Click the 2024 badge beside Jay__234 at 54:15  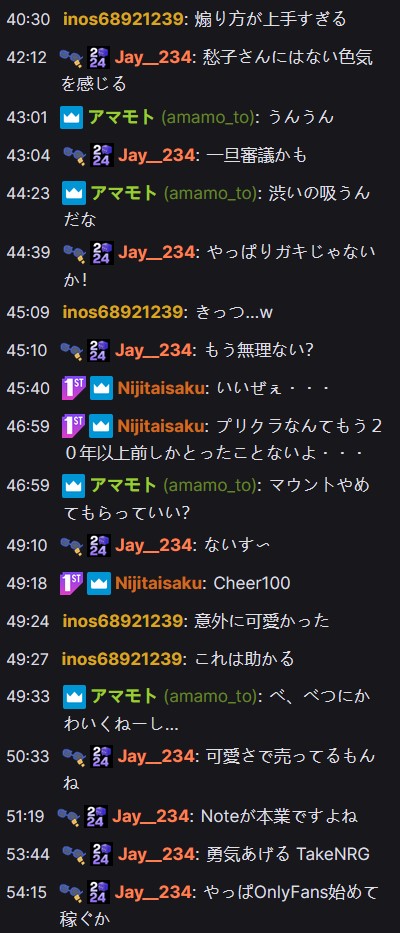98,892
